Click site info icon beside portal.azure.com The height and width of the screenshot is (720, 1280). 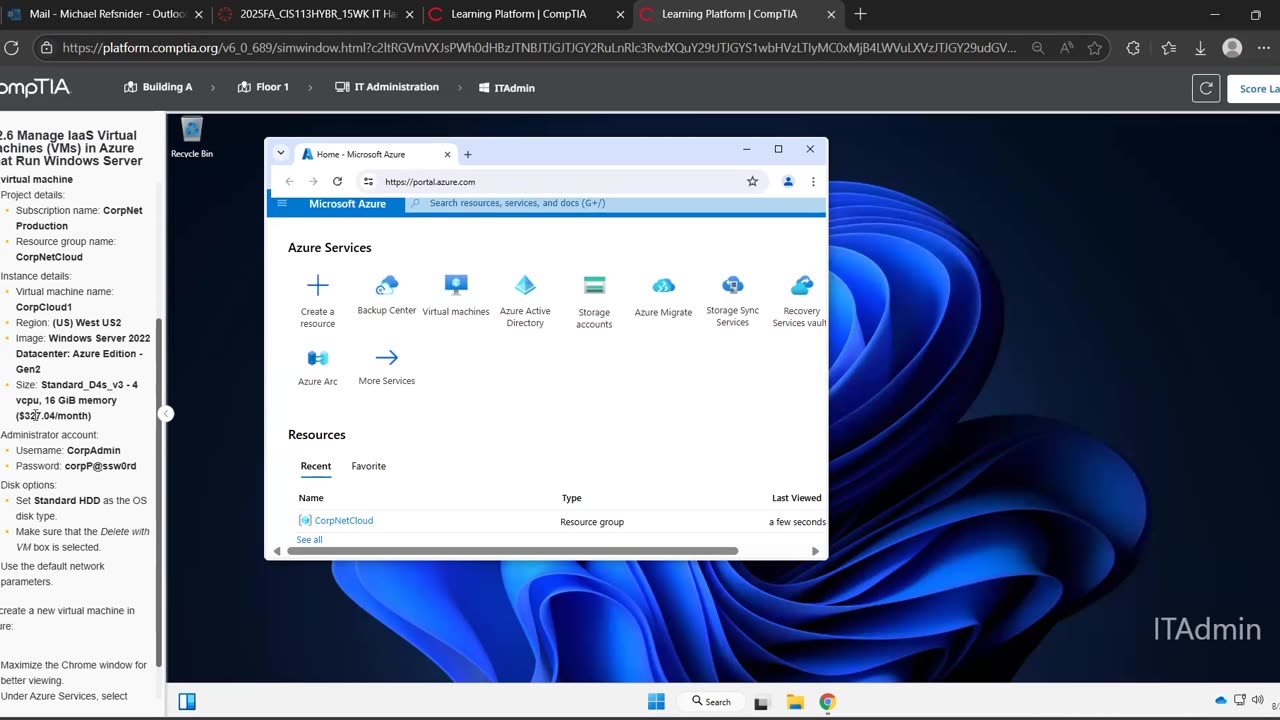pyautogui.click(x=368, y=181)
